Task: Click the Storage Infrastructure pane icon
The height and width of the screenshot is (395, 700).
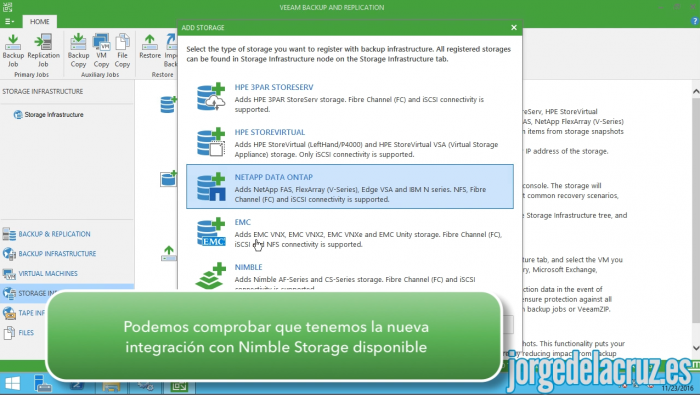Action: [x=9, y=293]
